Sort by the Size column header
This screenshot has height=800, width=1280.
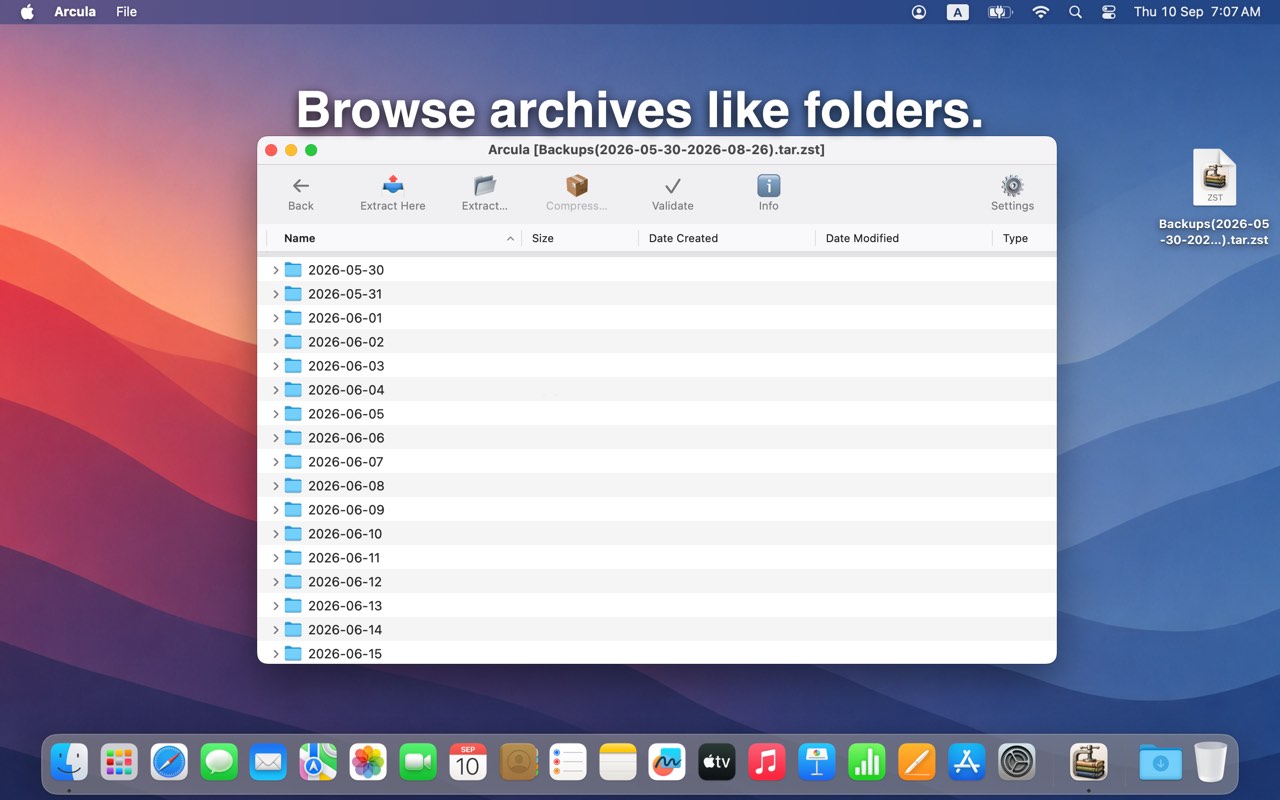[580, 238]
